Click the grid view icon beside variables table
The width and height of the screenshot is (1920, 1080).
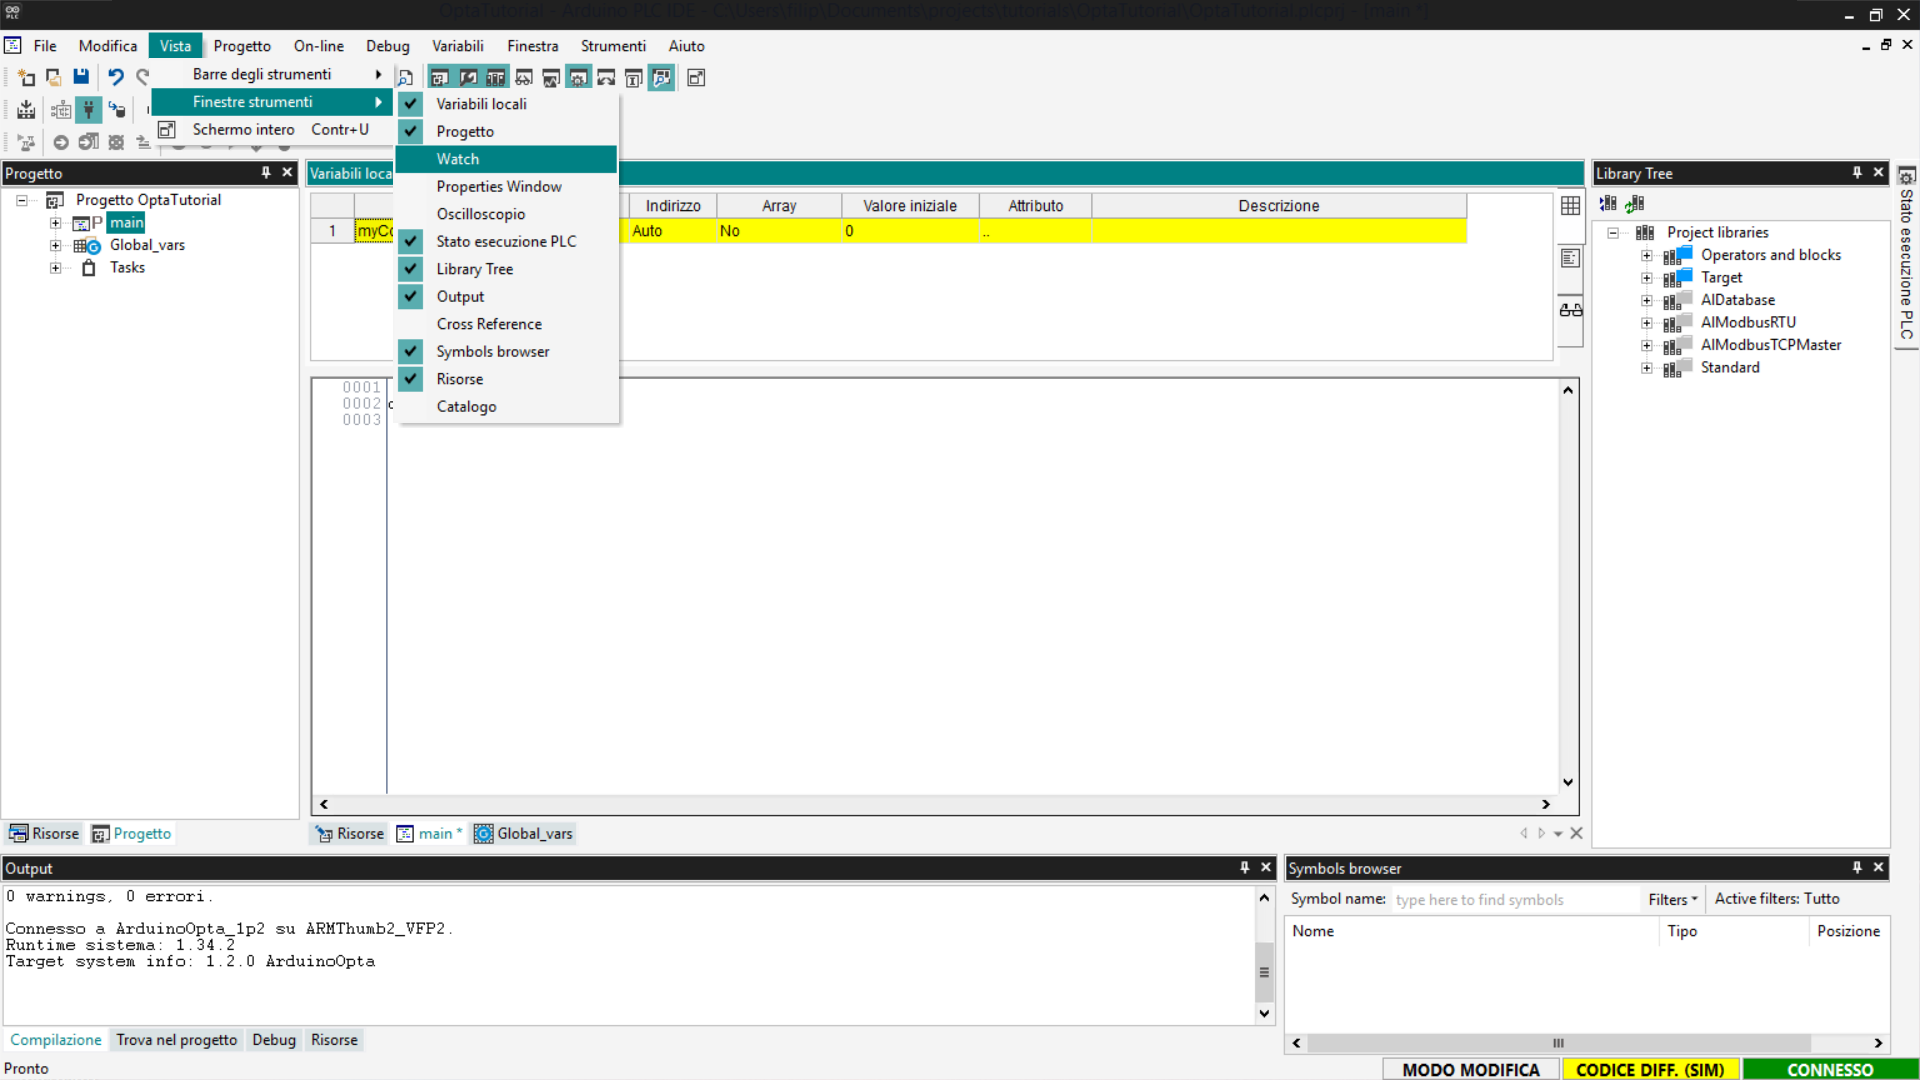(1570, 206)
